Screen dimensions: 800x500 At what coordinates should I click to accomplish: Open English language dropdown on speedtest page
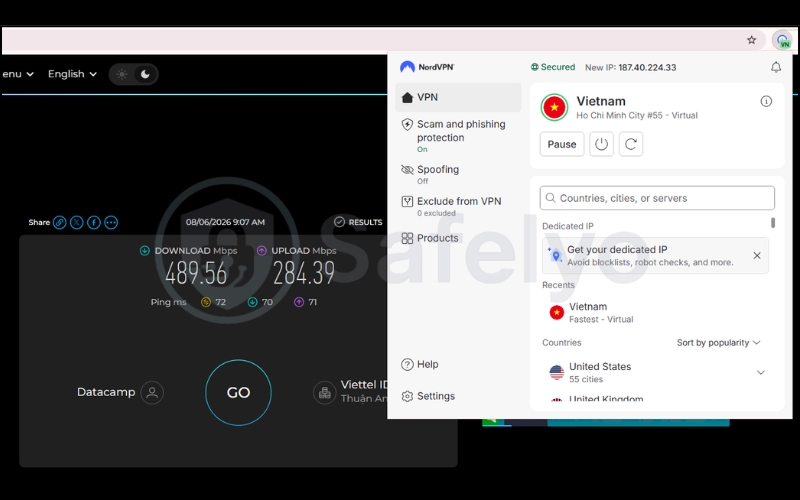coord(72,74)
